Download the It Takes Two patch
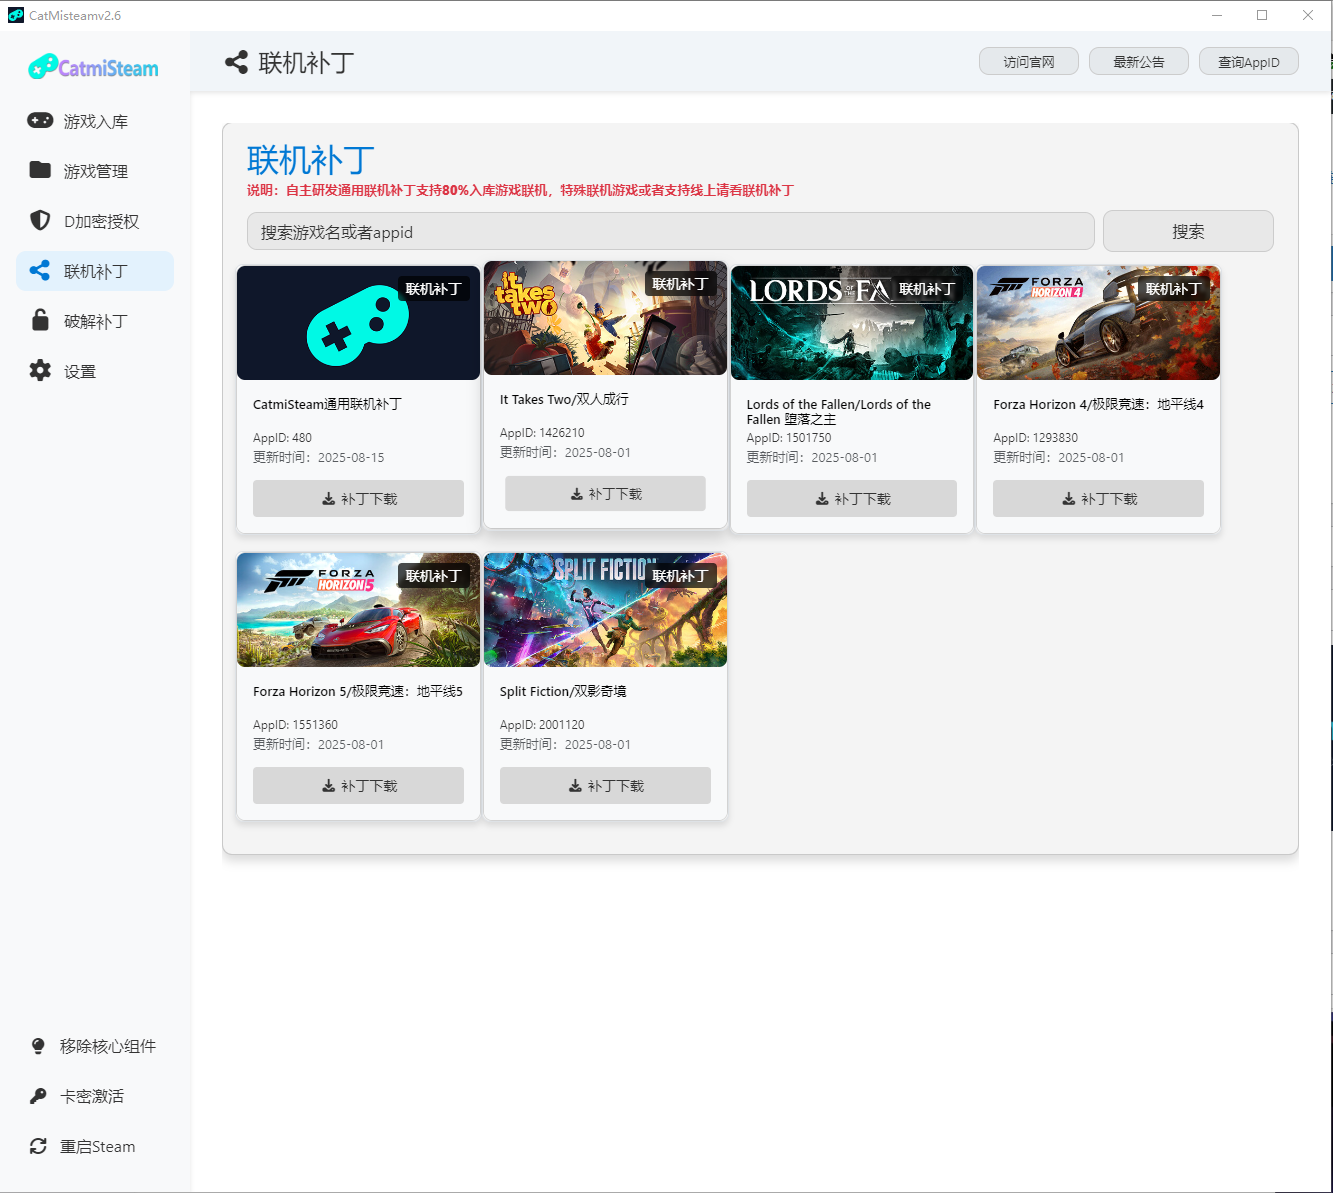 click(604, 492)
